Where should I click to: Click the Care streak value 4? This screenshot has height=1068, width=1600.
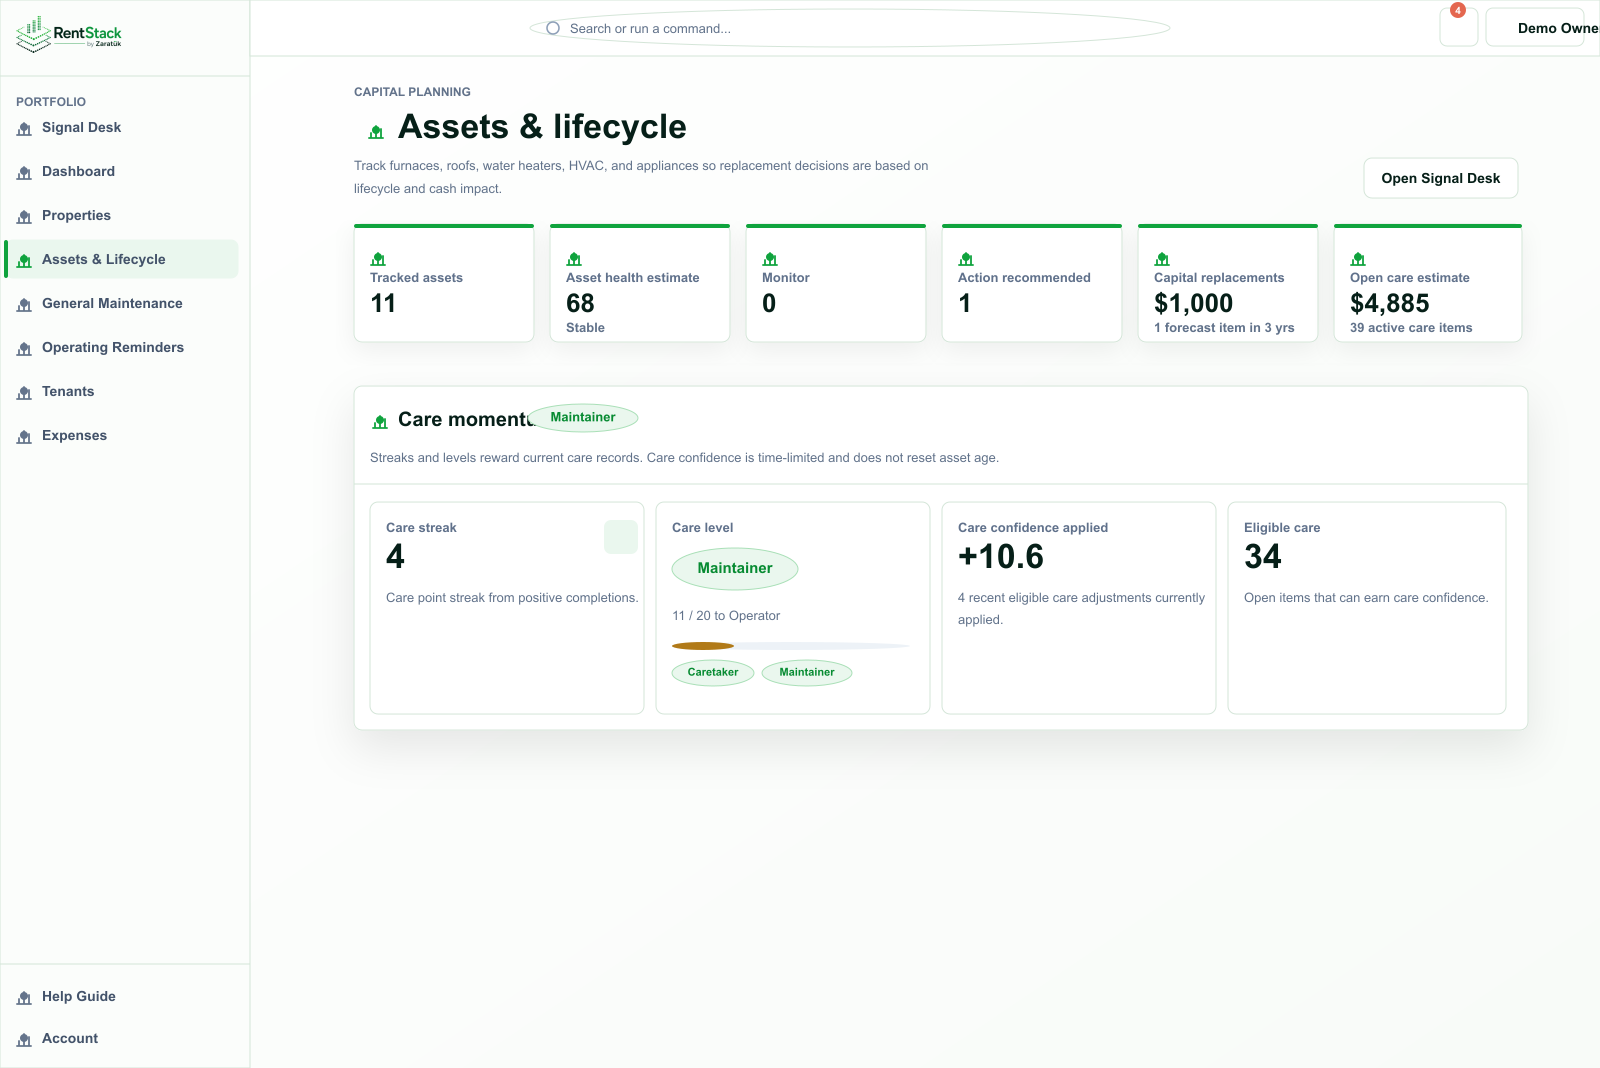395,556
